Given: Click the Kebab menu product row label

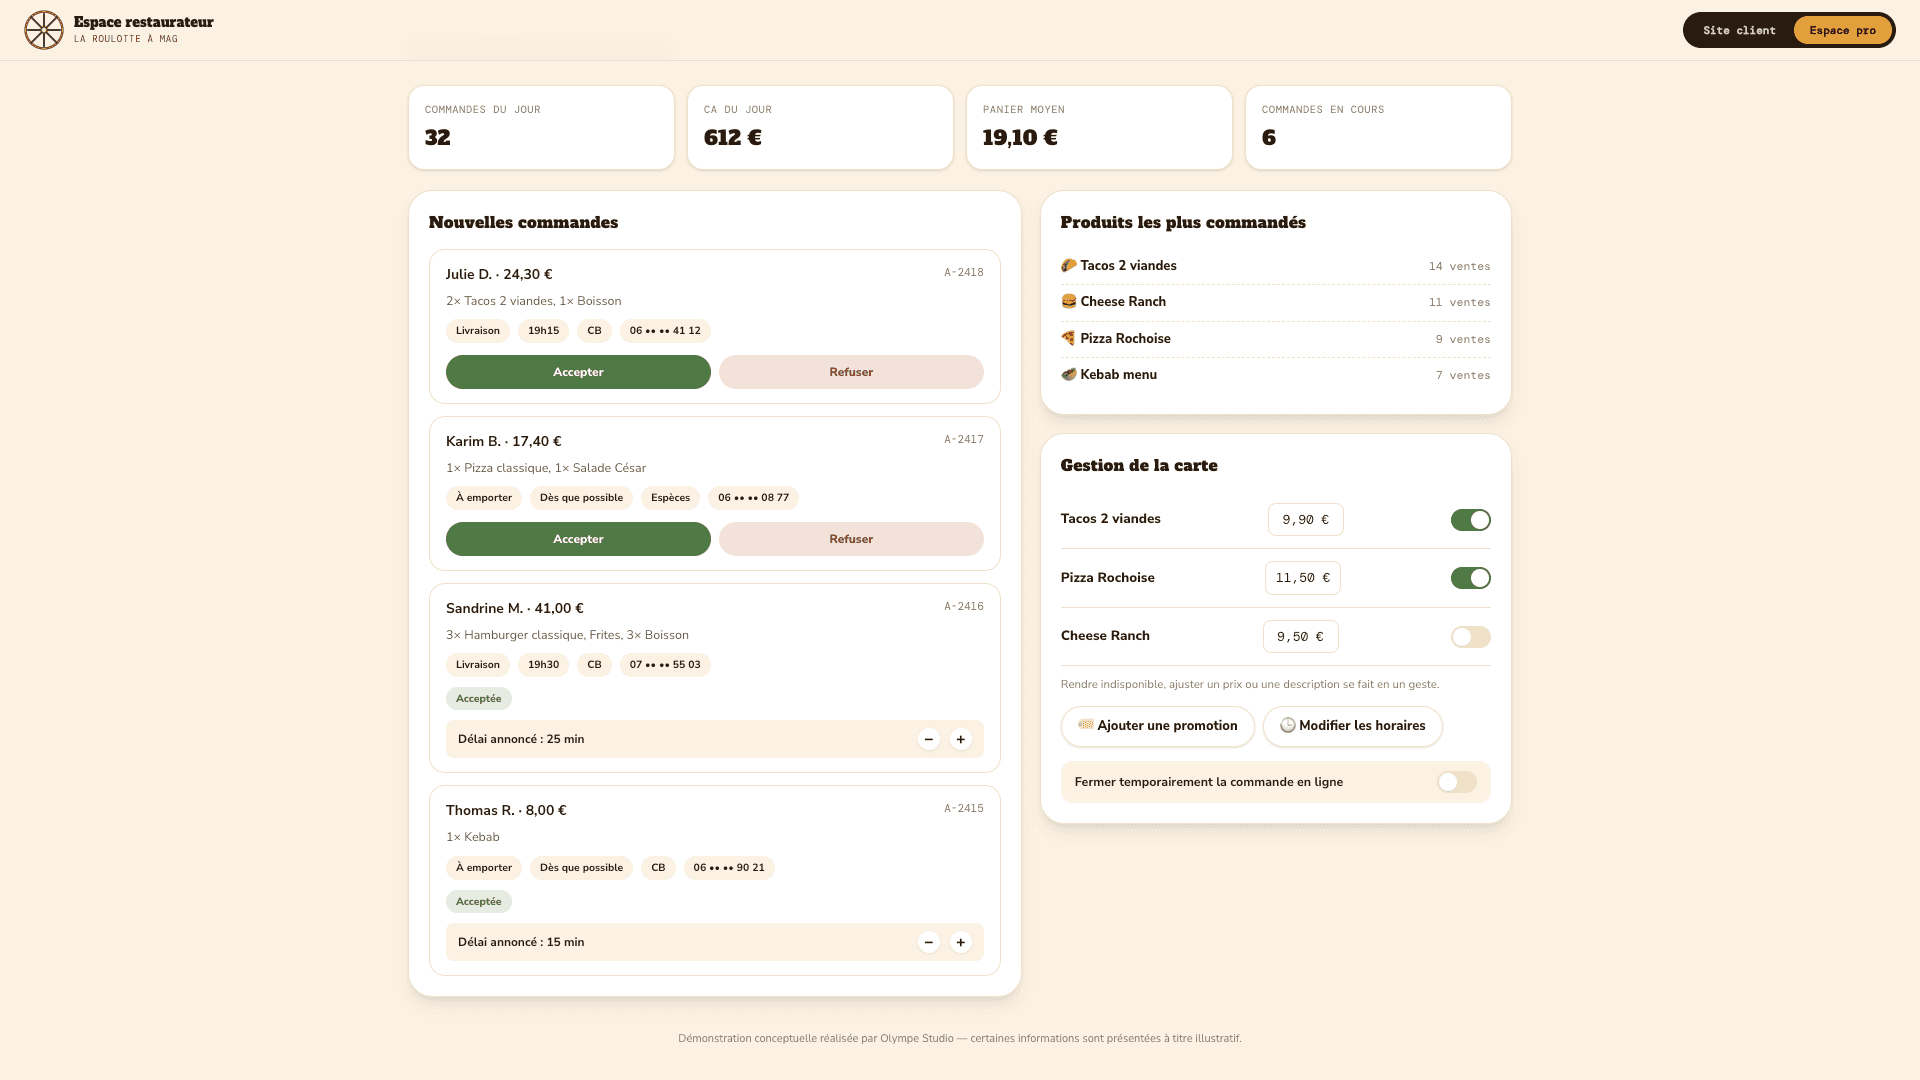Looking at the screenshot, I should tap(1118, 374).
